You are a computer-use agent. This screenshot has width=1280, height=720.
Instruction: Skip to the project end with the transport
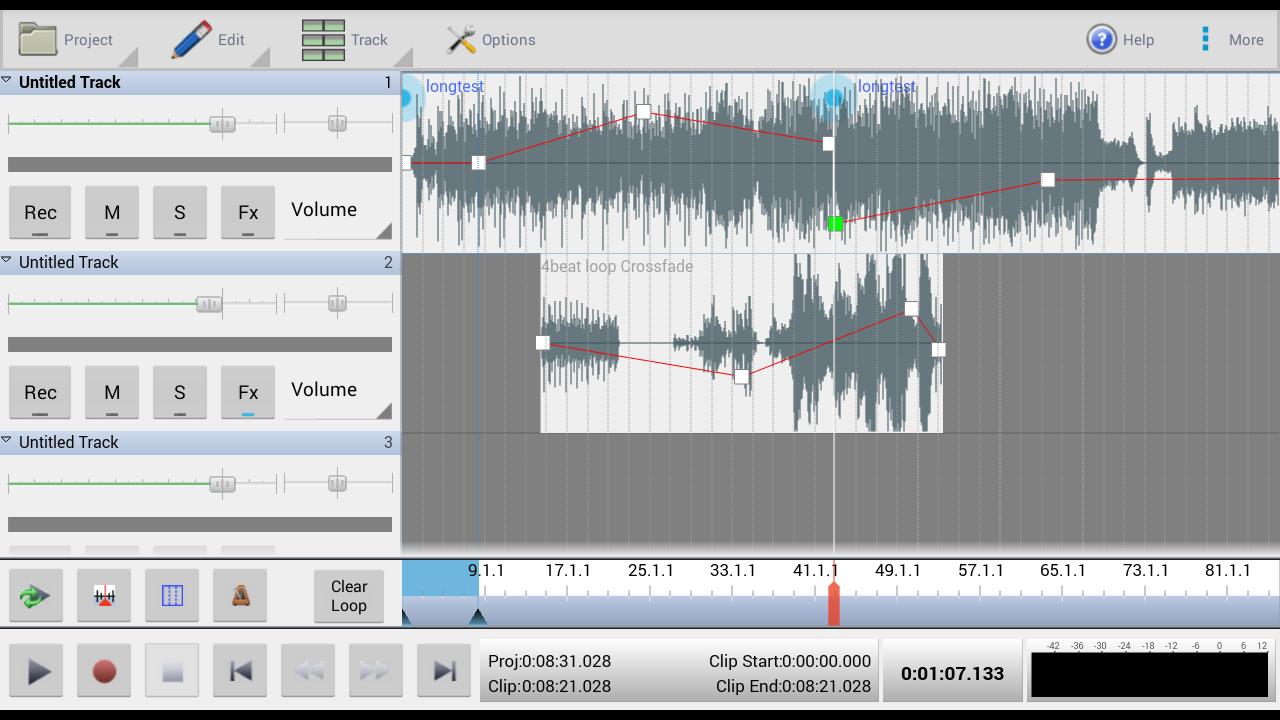(443, 670)
